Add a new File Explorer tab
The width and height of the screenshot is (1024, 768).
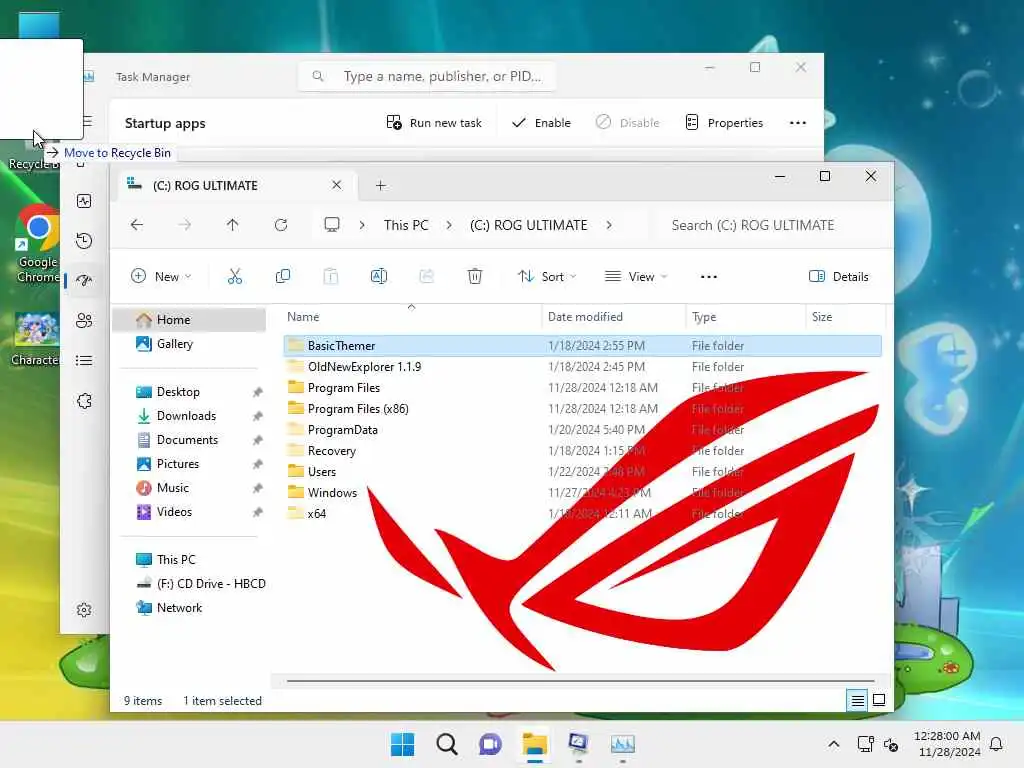[x=381, y=185]
